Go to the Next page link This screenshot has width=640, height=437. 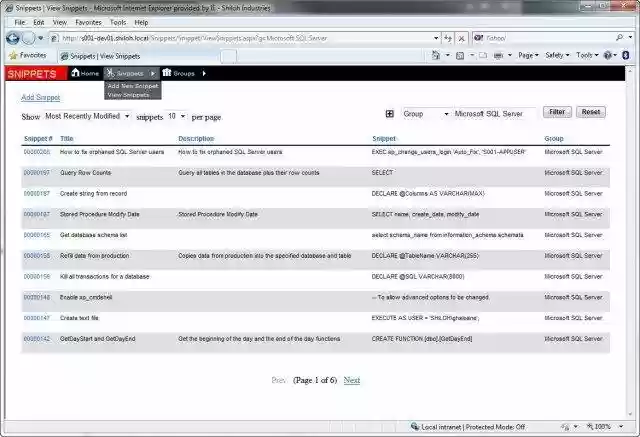(351, 380)
